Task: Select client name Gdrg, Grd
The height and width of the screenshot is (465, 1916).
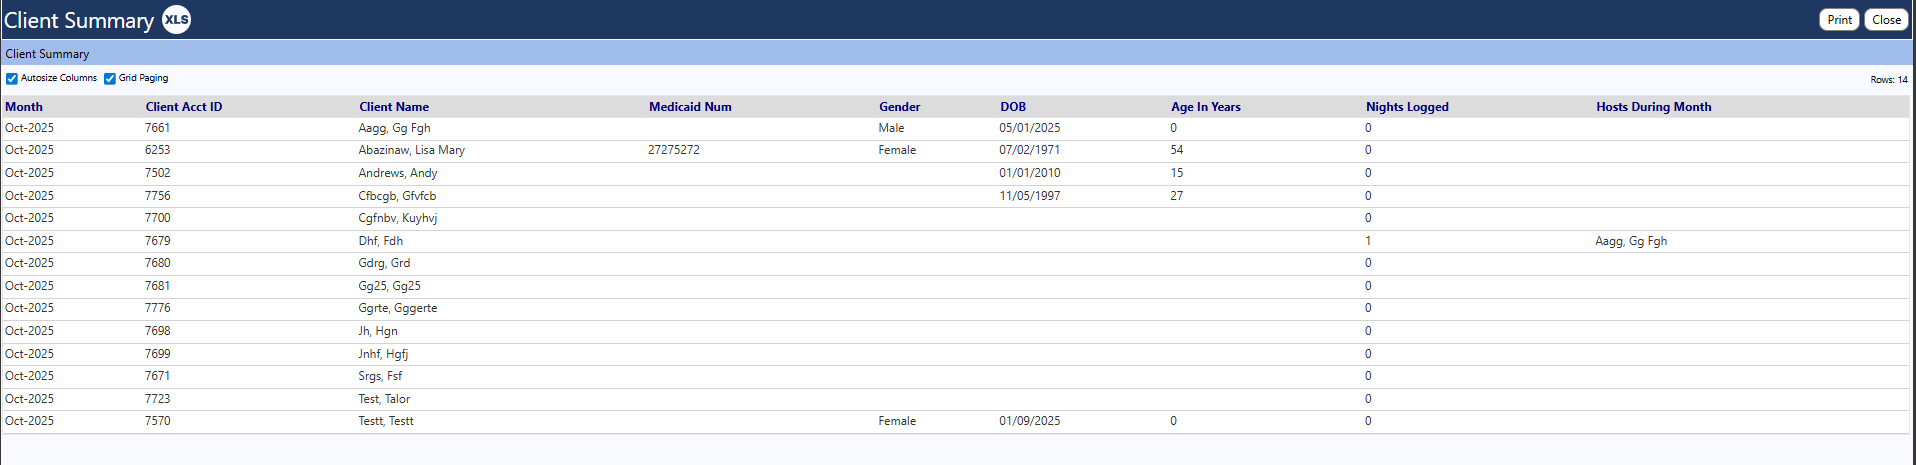Action: pyautogui.click(x=384, y=263)
